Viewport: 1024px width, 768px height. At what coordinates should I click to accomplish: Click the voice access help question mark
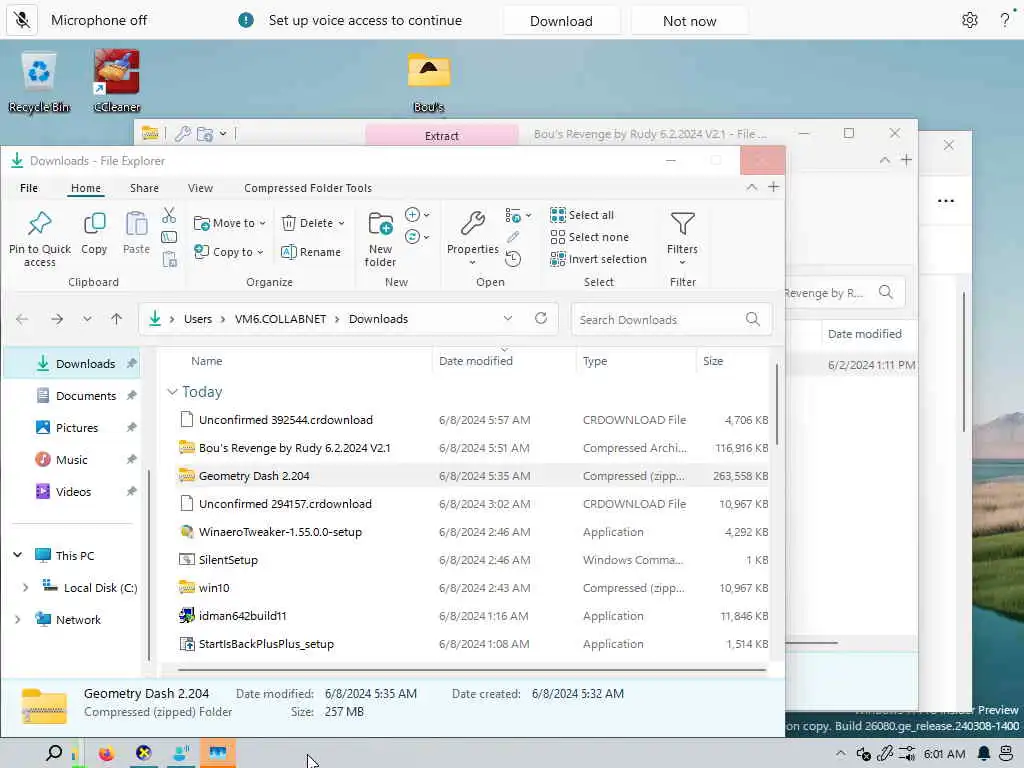point(1005,20)
